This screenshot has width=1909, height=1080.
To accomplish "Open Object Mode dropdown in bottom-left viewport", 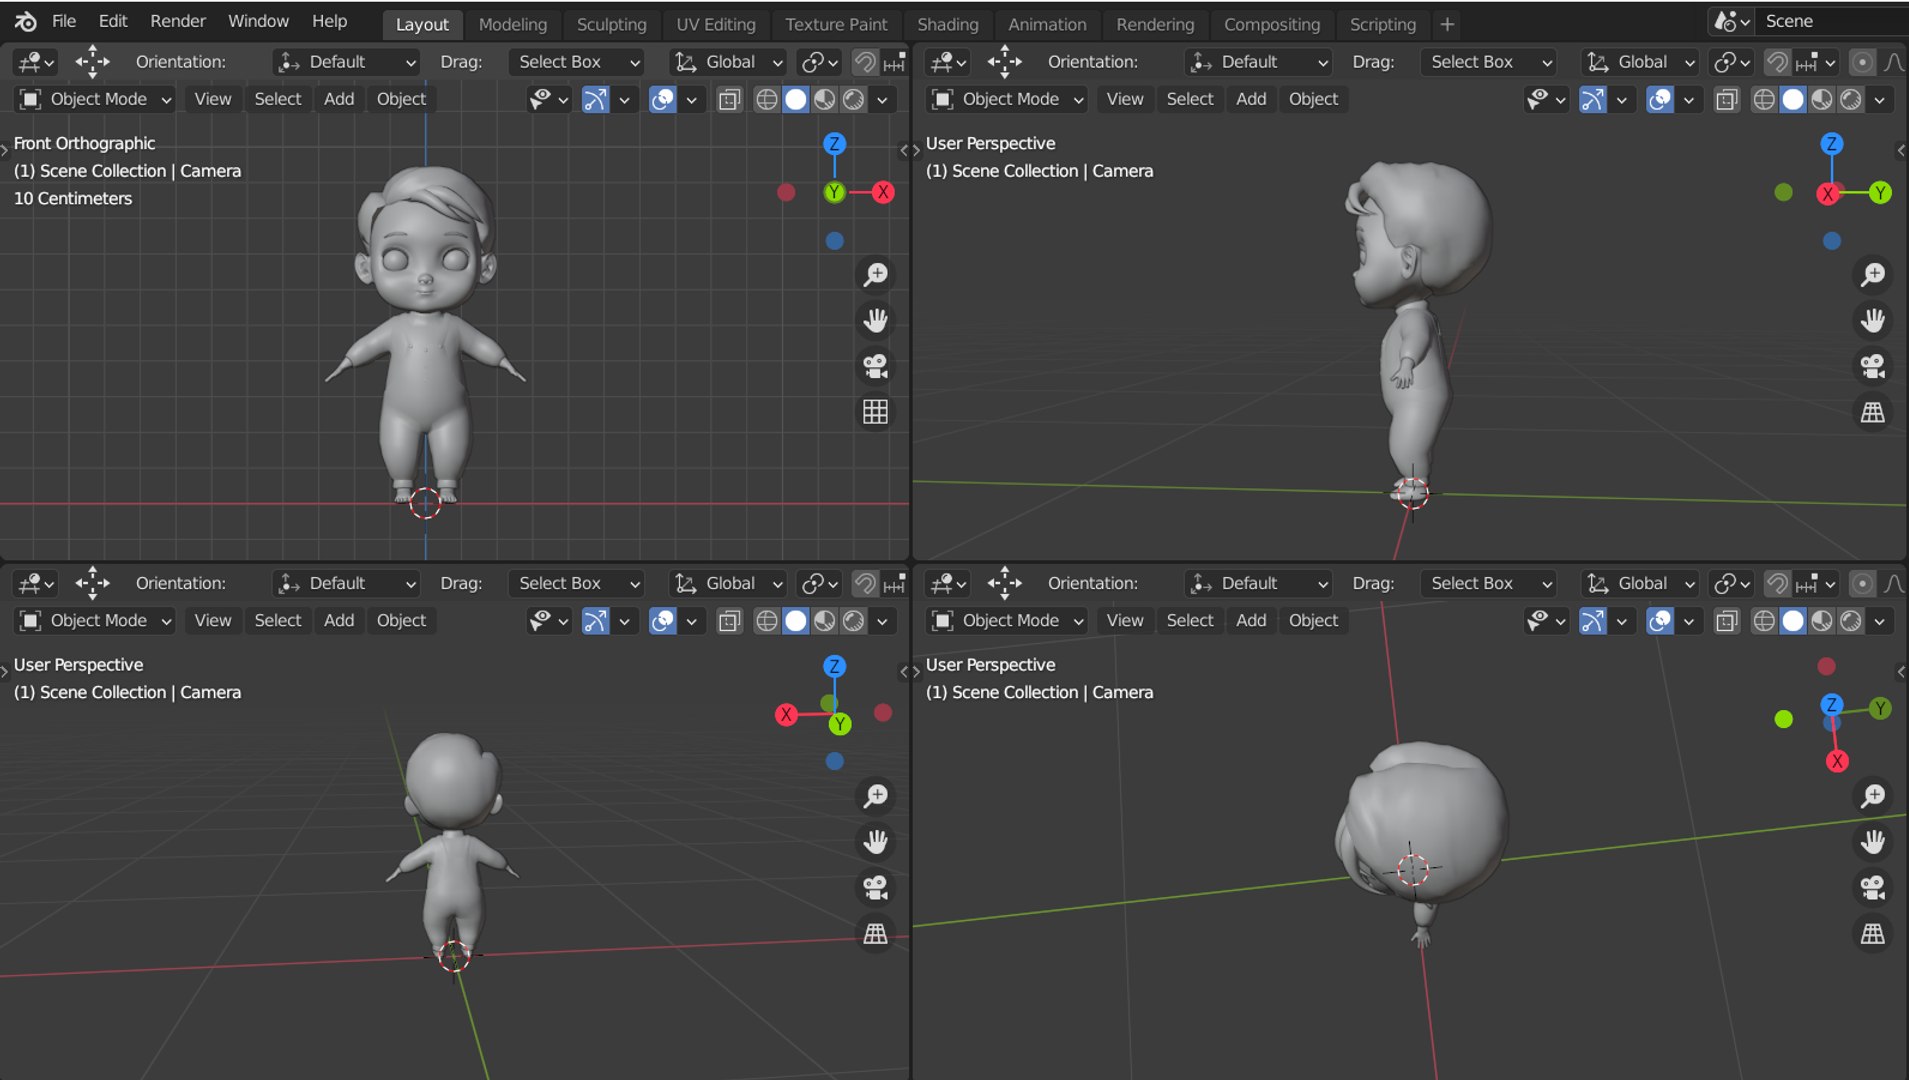I will click(96, 621).
